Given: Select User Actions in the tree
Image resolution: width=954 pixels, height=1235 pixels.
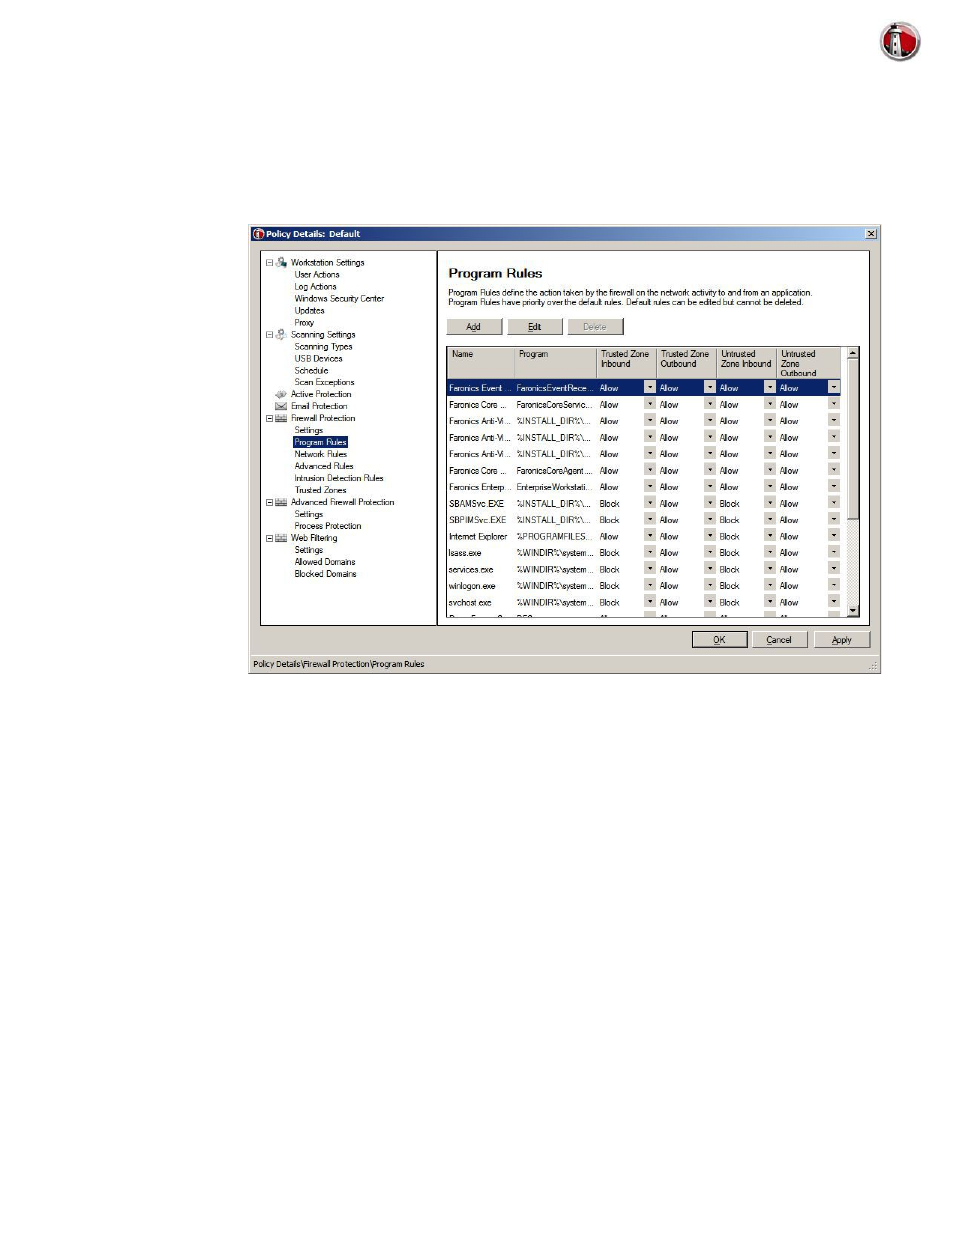Looking at the screenshot, I should [x=317, y=275].
